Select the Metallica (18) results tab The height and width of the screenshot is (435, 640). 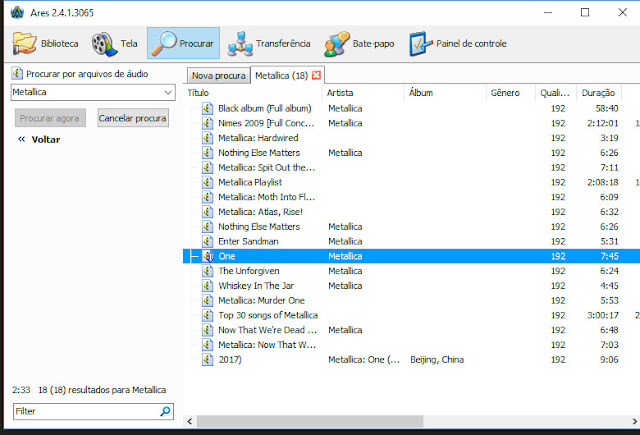point(281,75)
